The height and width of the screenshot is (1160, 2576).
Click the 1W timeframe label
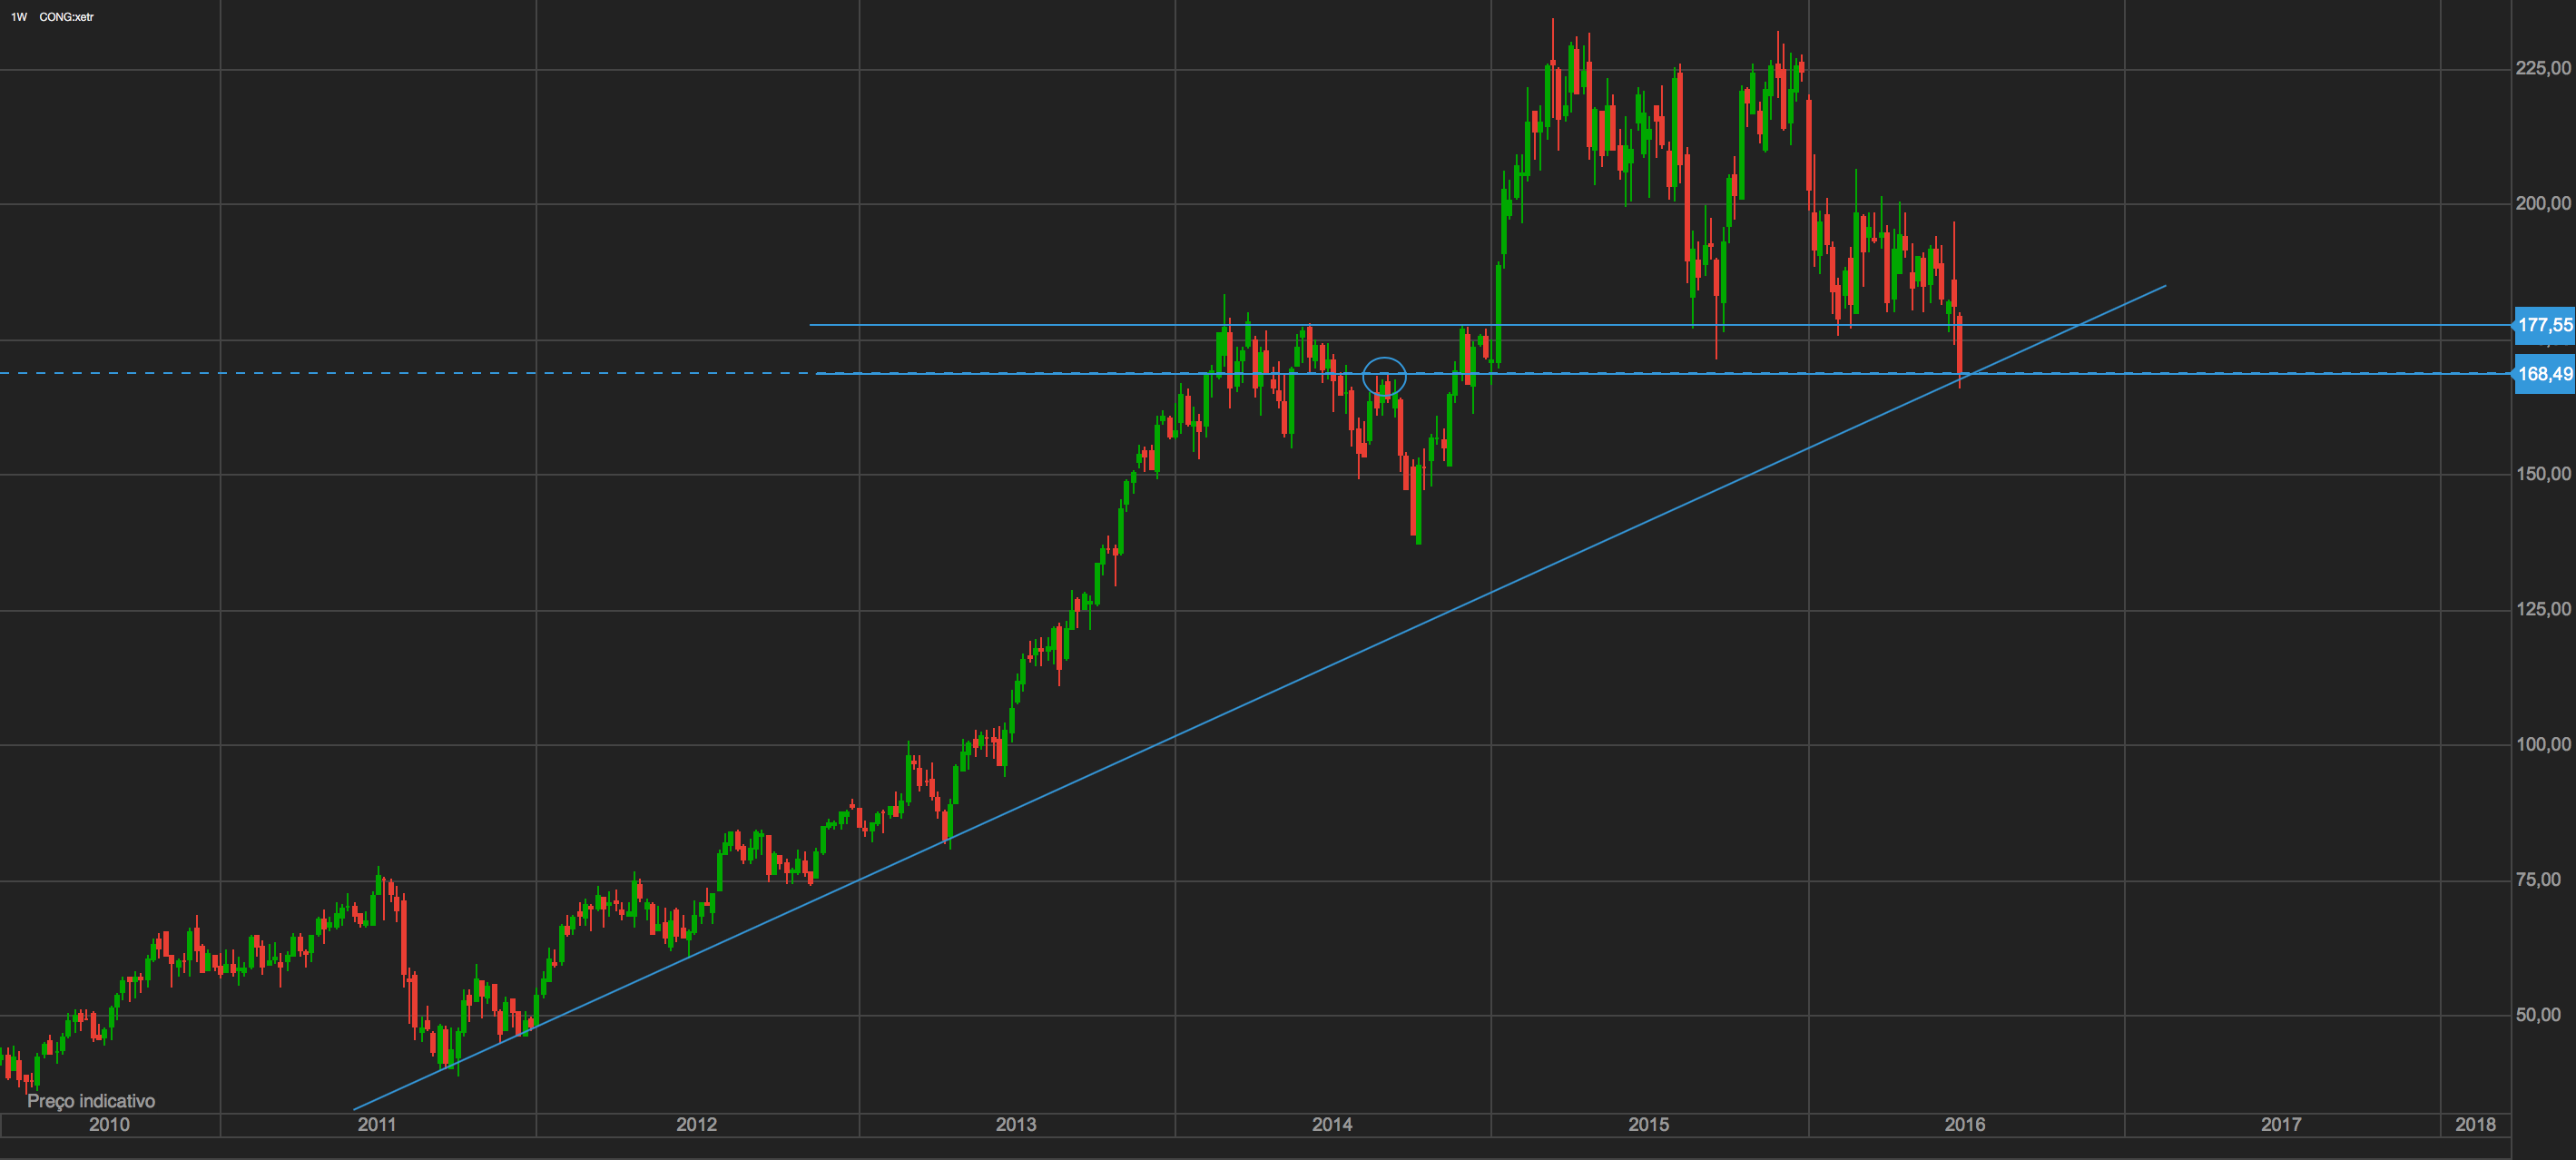point(18,17)
